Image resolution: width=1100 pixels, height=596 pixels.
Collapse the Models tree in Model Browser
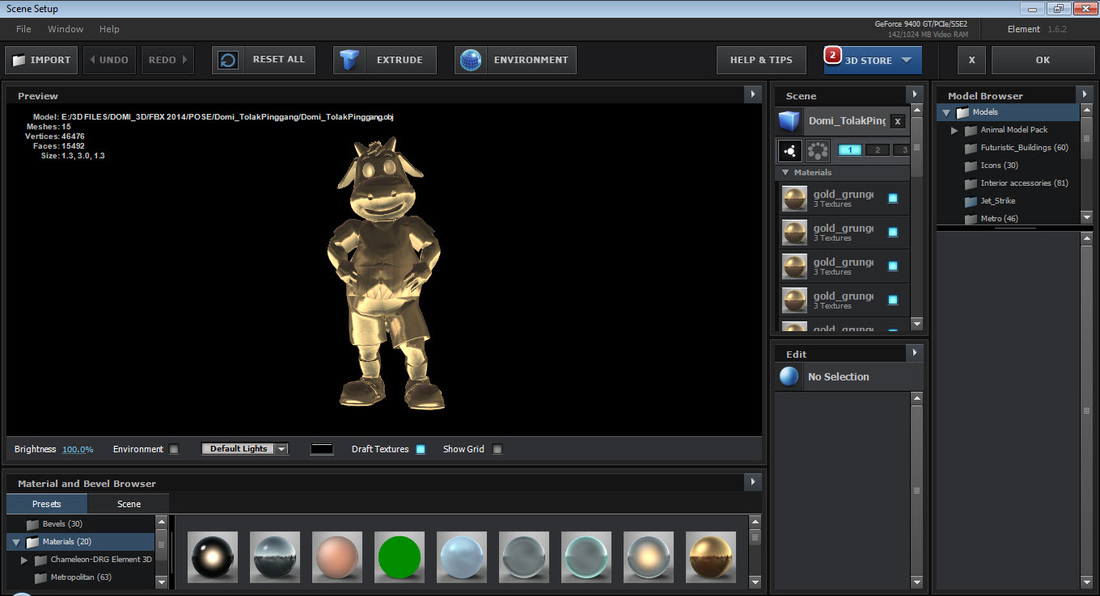point(946,112)
